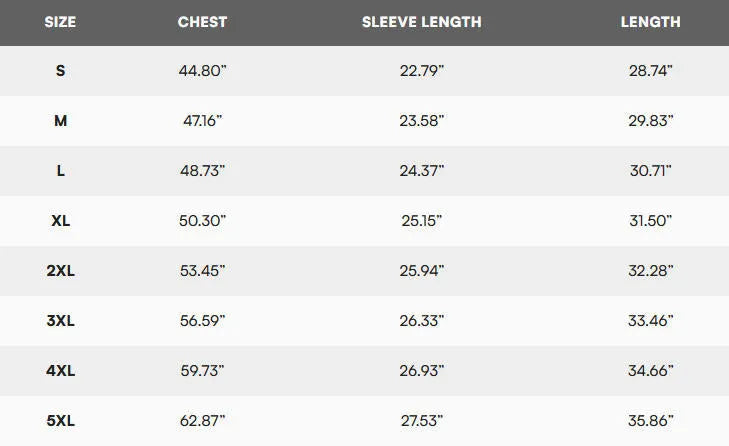Click the 4XL size row label
Screen dimensions: 729x446
(60, 371)
